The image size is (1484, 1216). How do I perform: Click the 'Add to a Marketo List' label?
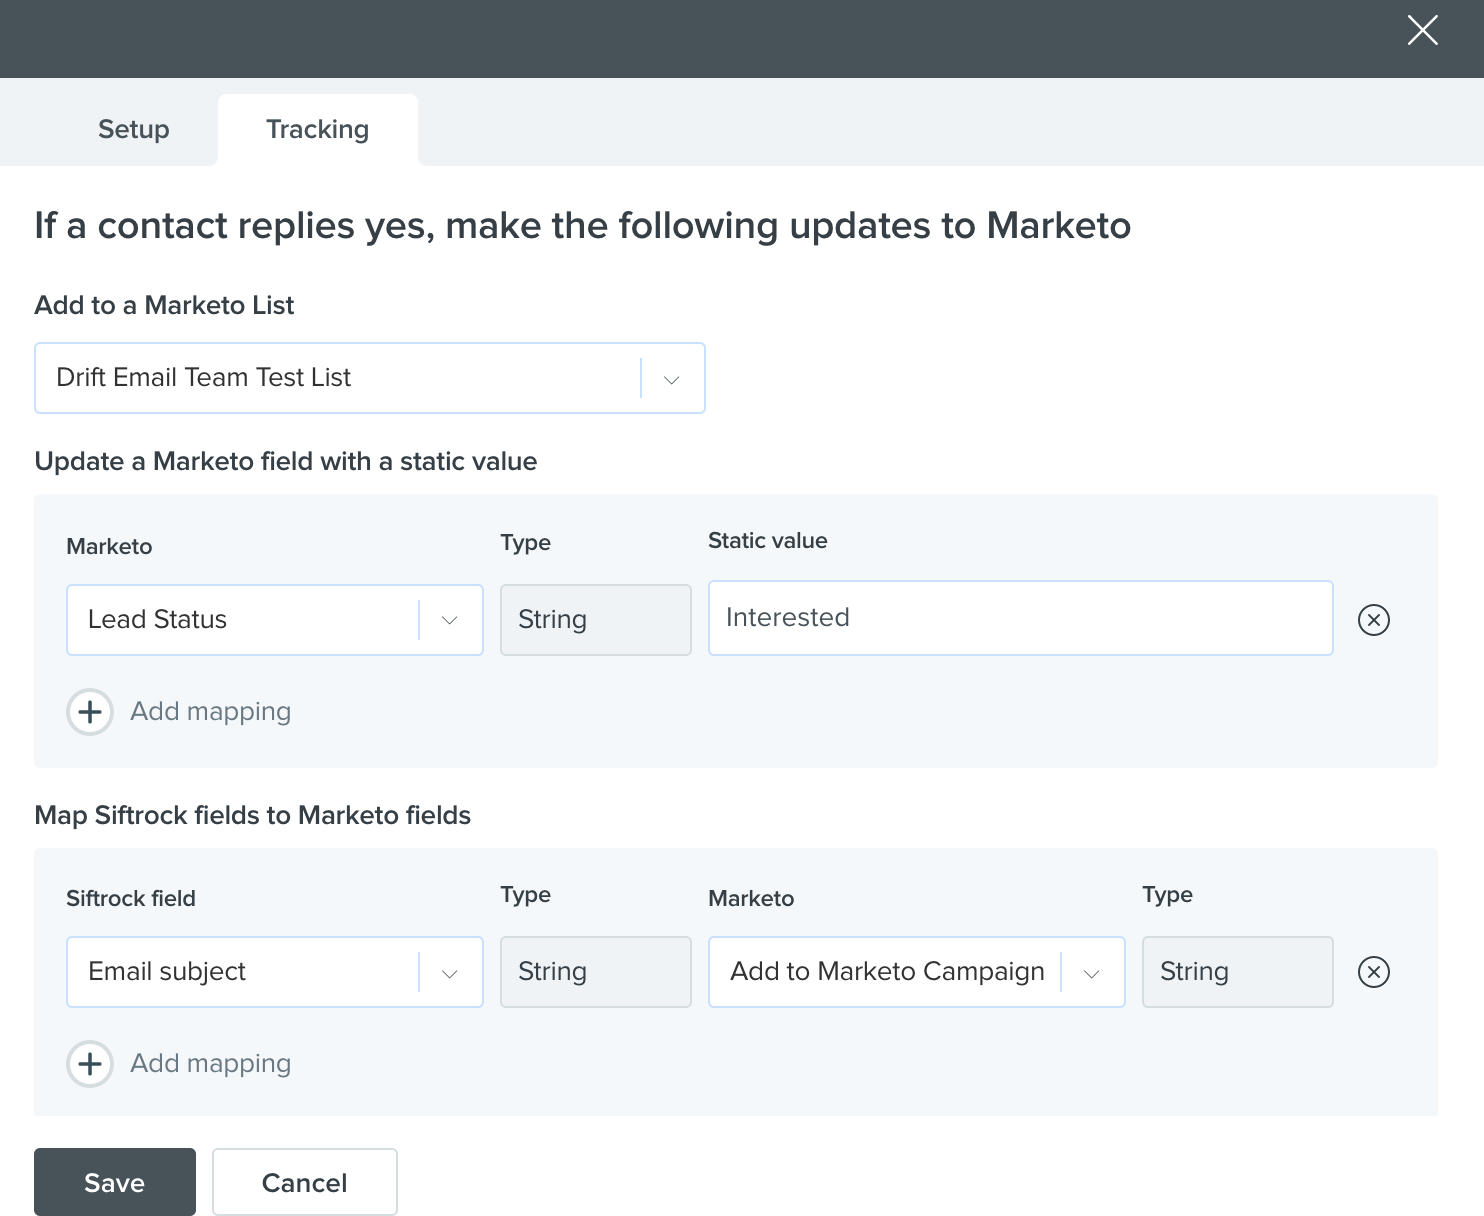[x=165, y=306]
